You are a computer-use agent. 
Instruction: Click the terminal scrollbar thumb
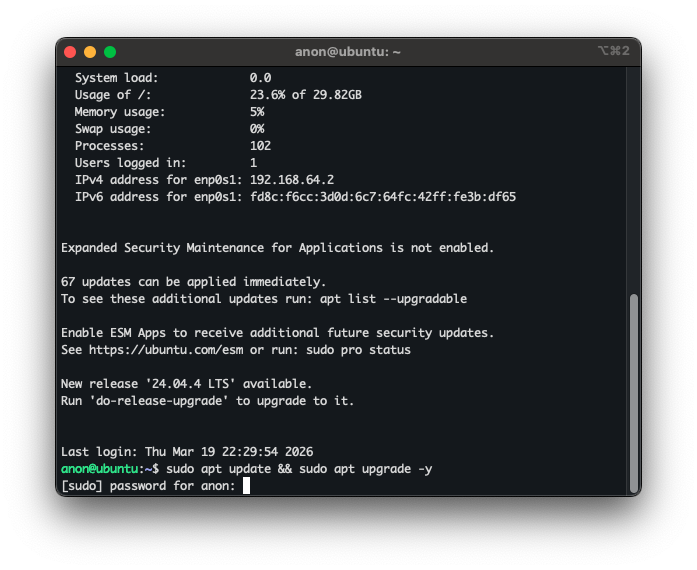(633, 391)
